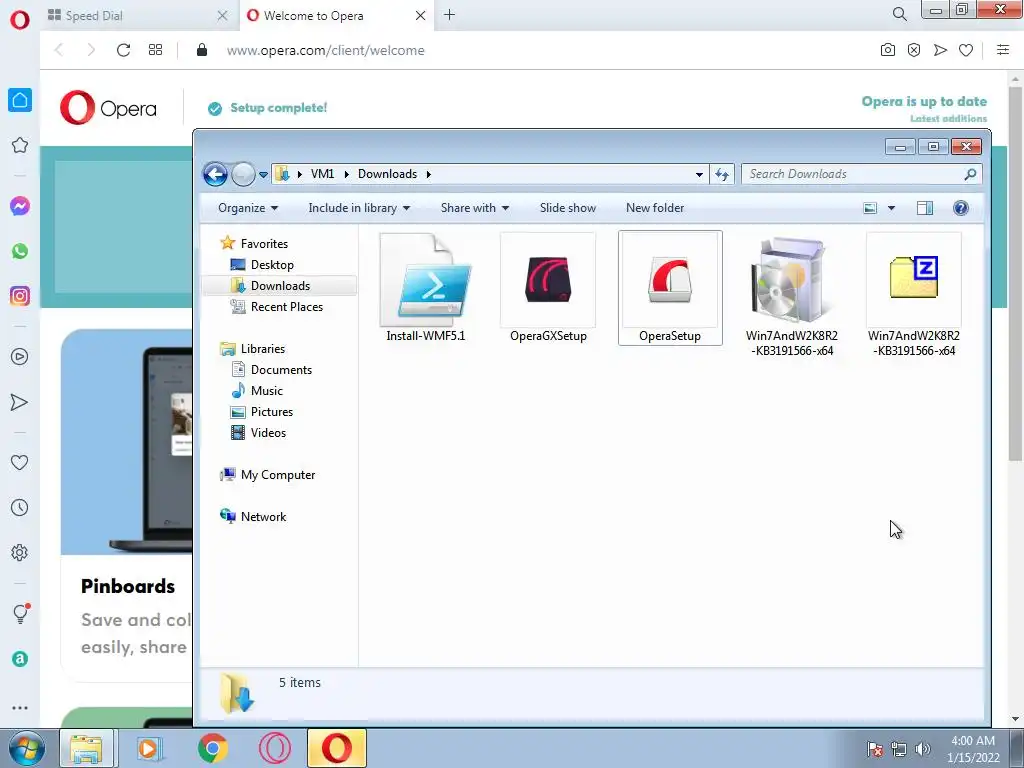Open Documents library
The width and height of the screenshot is (1024, 768).
click(x=281, y=370)
